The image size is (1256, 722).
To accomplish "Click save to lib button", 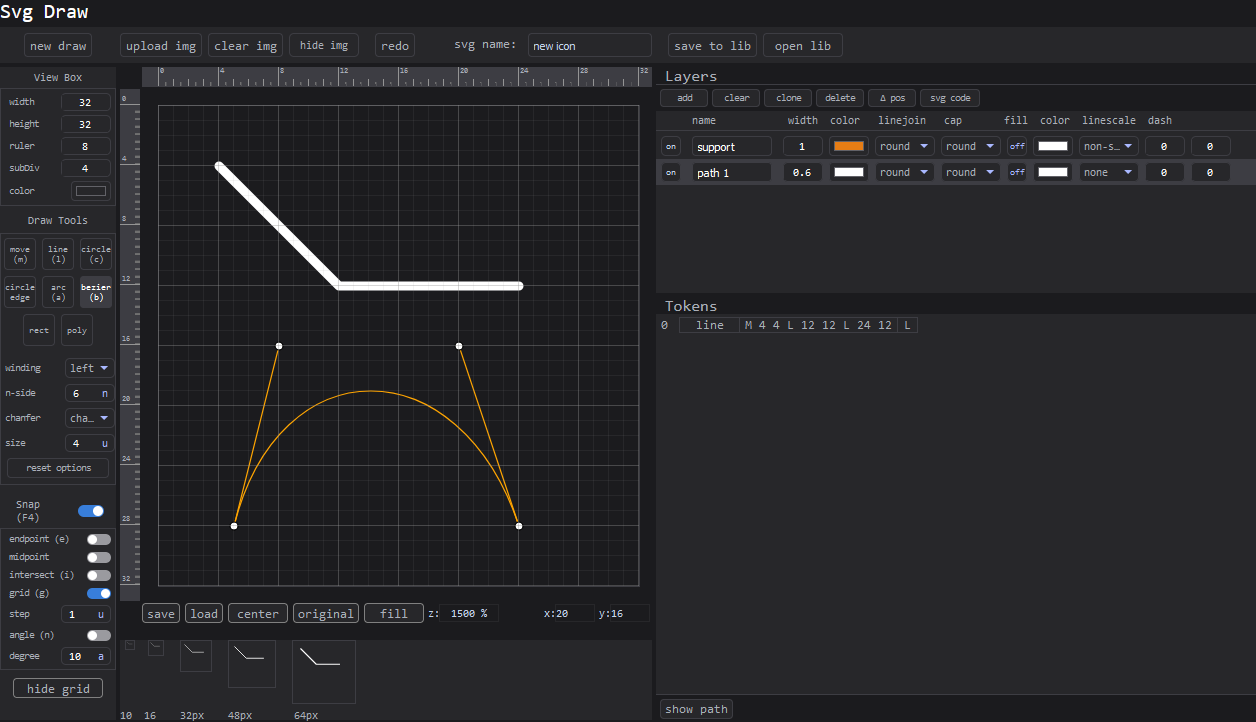I will point(713,46).
